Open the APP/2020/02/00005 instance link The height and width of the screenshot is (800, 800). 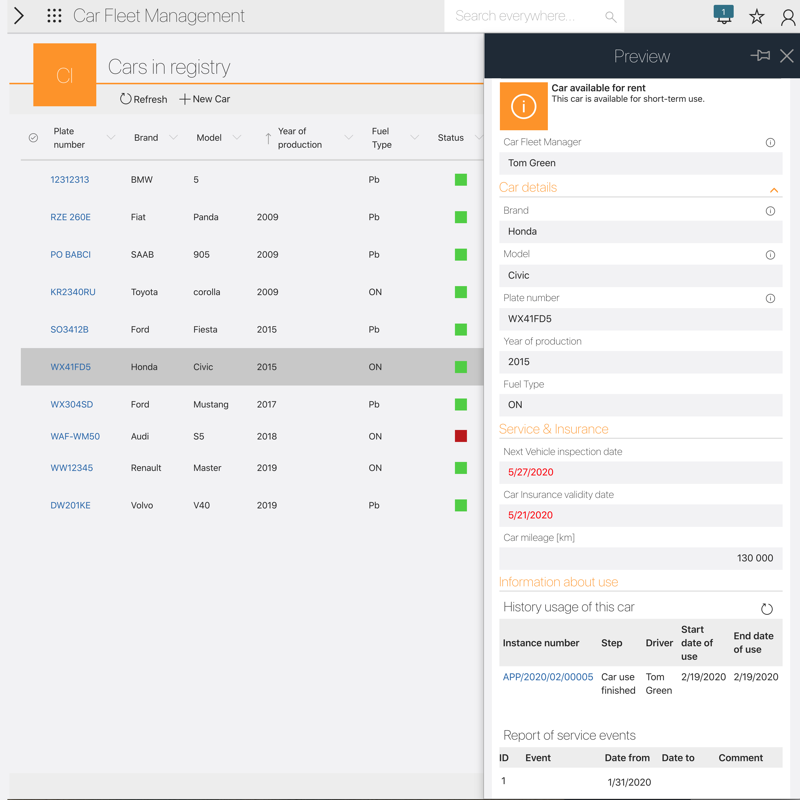click(548, 677)
